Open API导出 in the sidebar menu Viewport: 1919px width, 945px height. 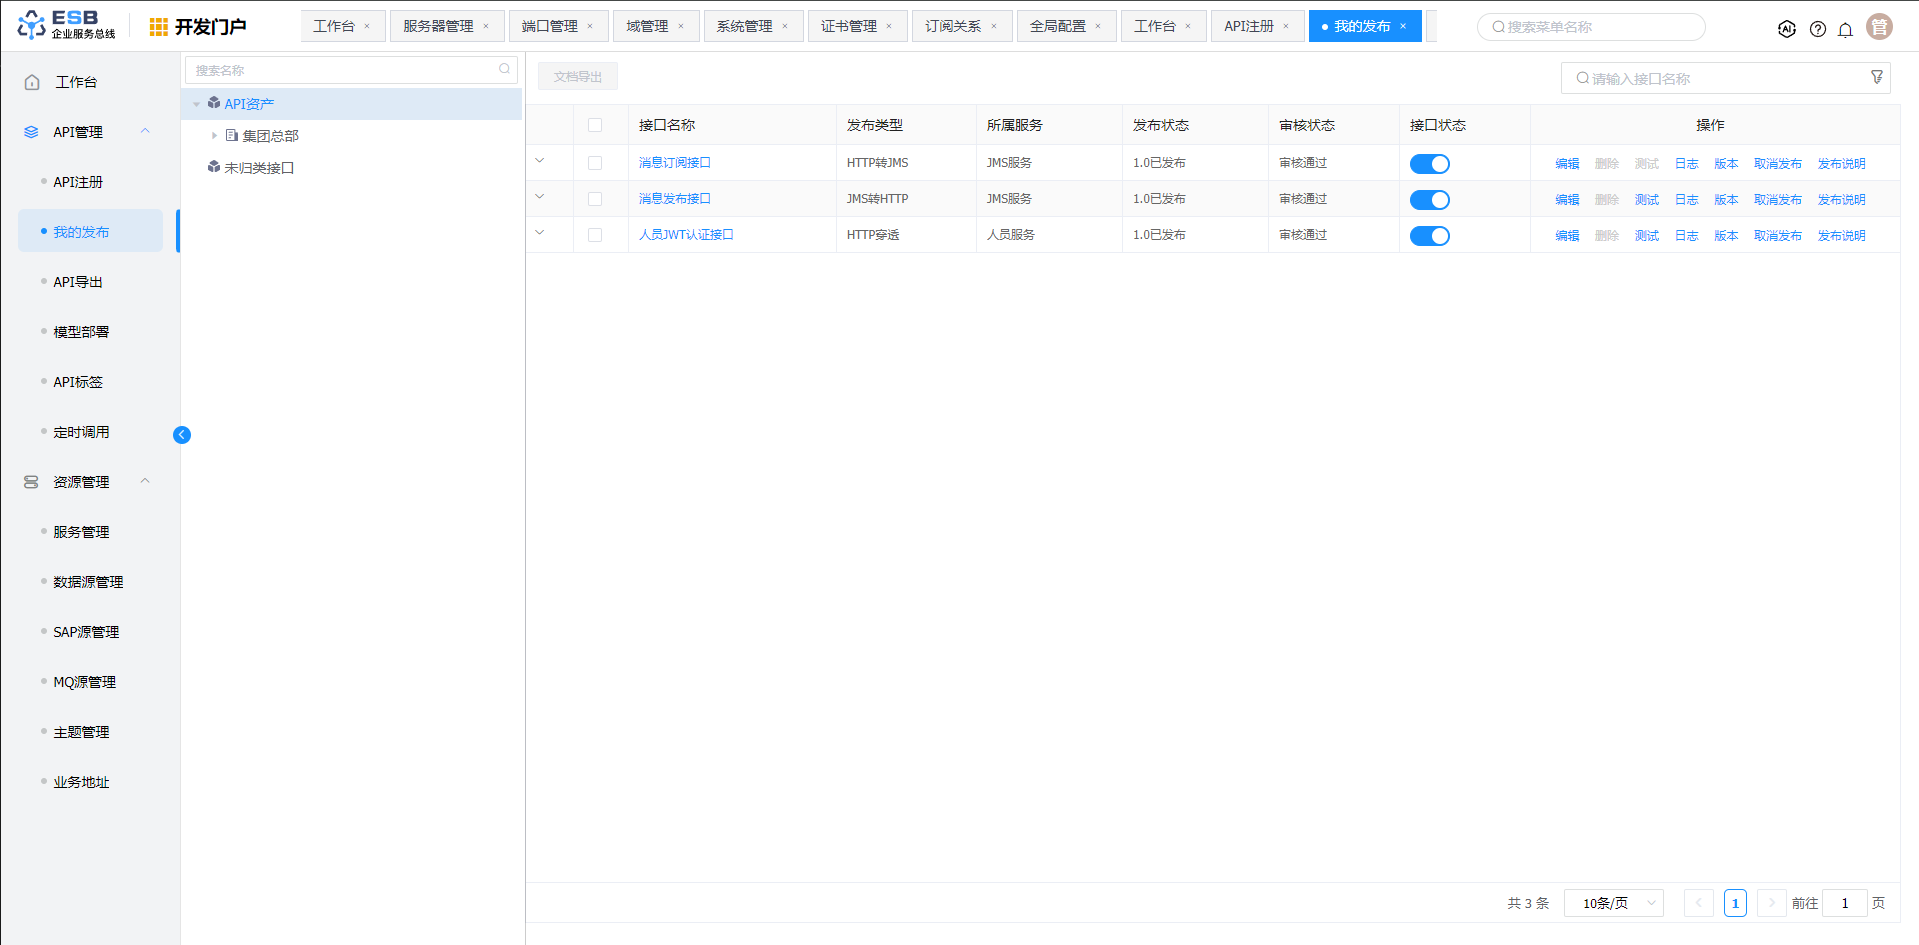78,282
